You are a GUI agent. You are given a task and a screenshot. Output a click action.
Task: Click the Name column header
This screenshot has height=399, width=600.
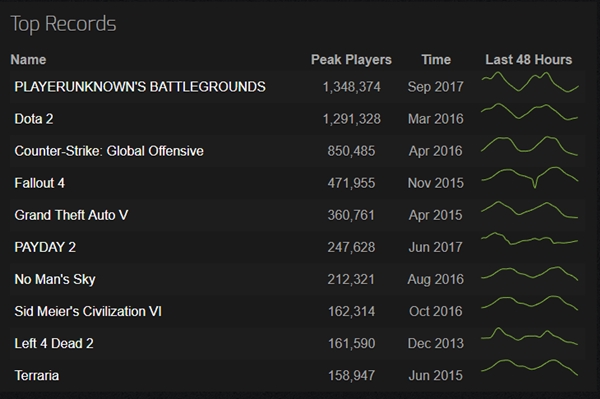(x=28, y=60)
